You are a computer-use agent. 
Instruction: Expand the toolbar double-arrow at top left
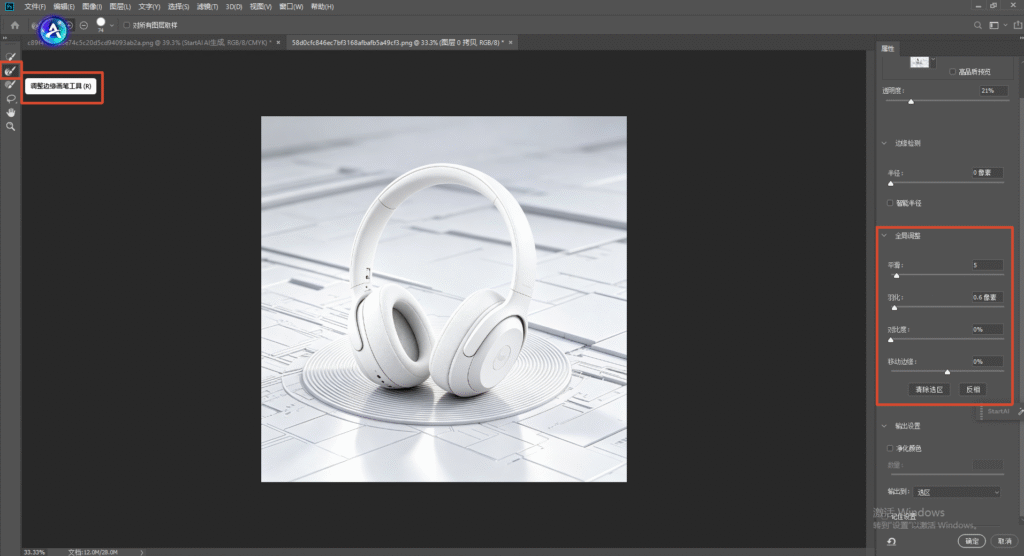5,38
